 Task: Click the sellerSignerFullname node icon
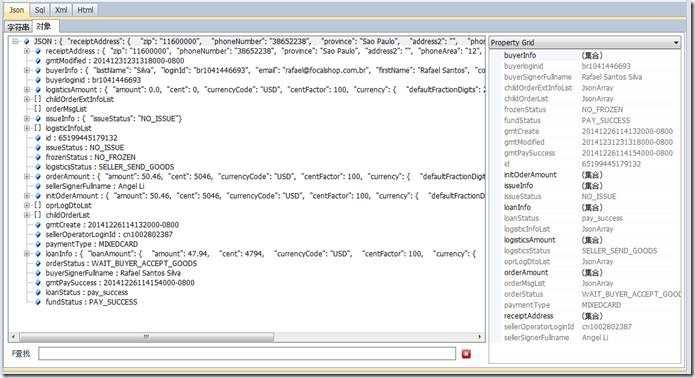(38, 187)
